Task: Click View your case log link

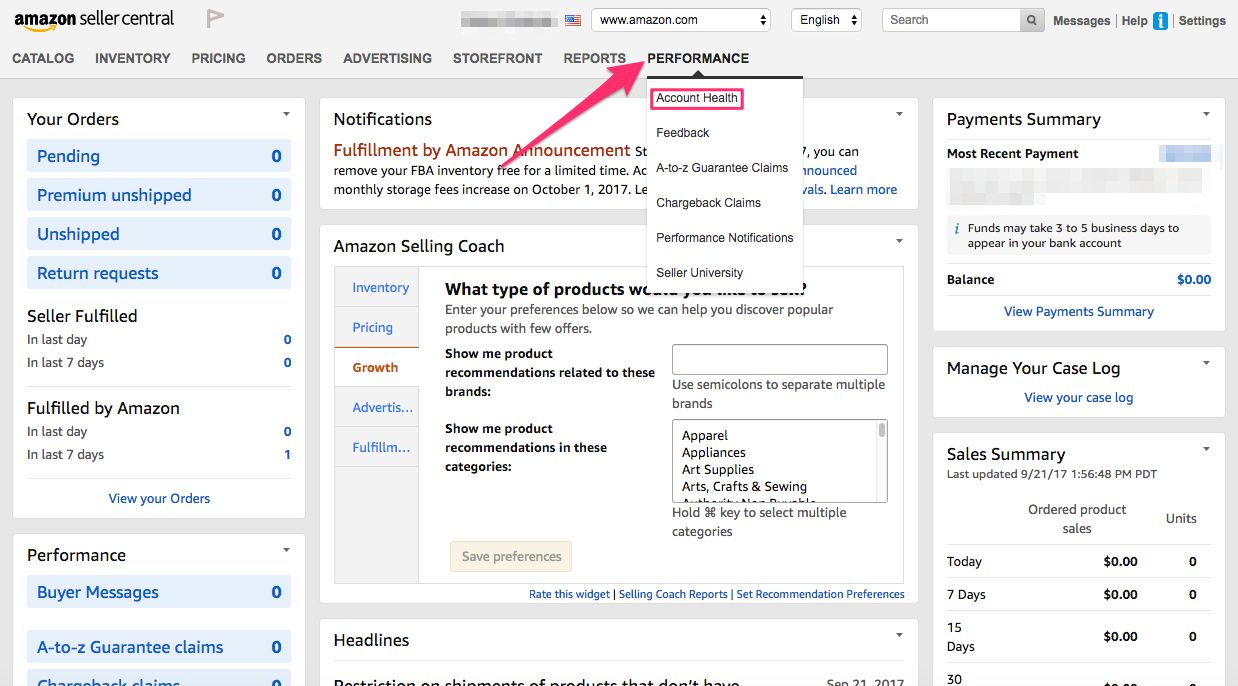Action: (1079, 397)
